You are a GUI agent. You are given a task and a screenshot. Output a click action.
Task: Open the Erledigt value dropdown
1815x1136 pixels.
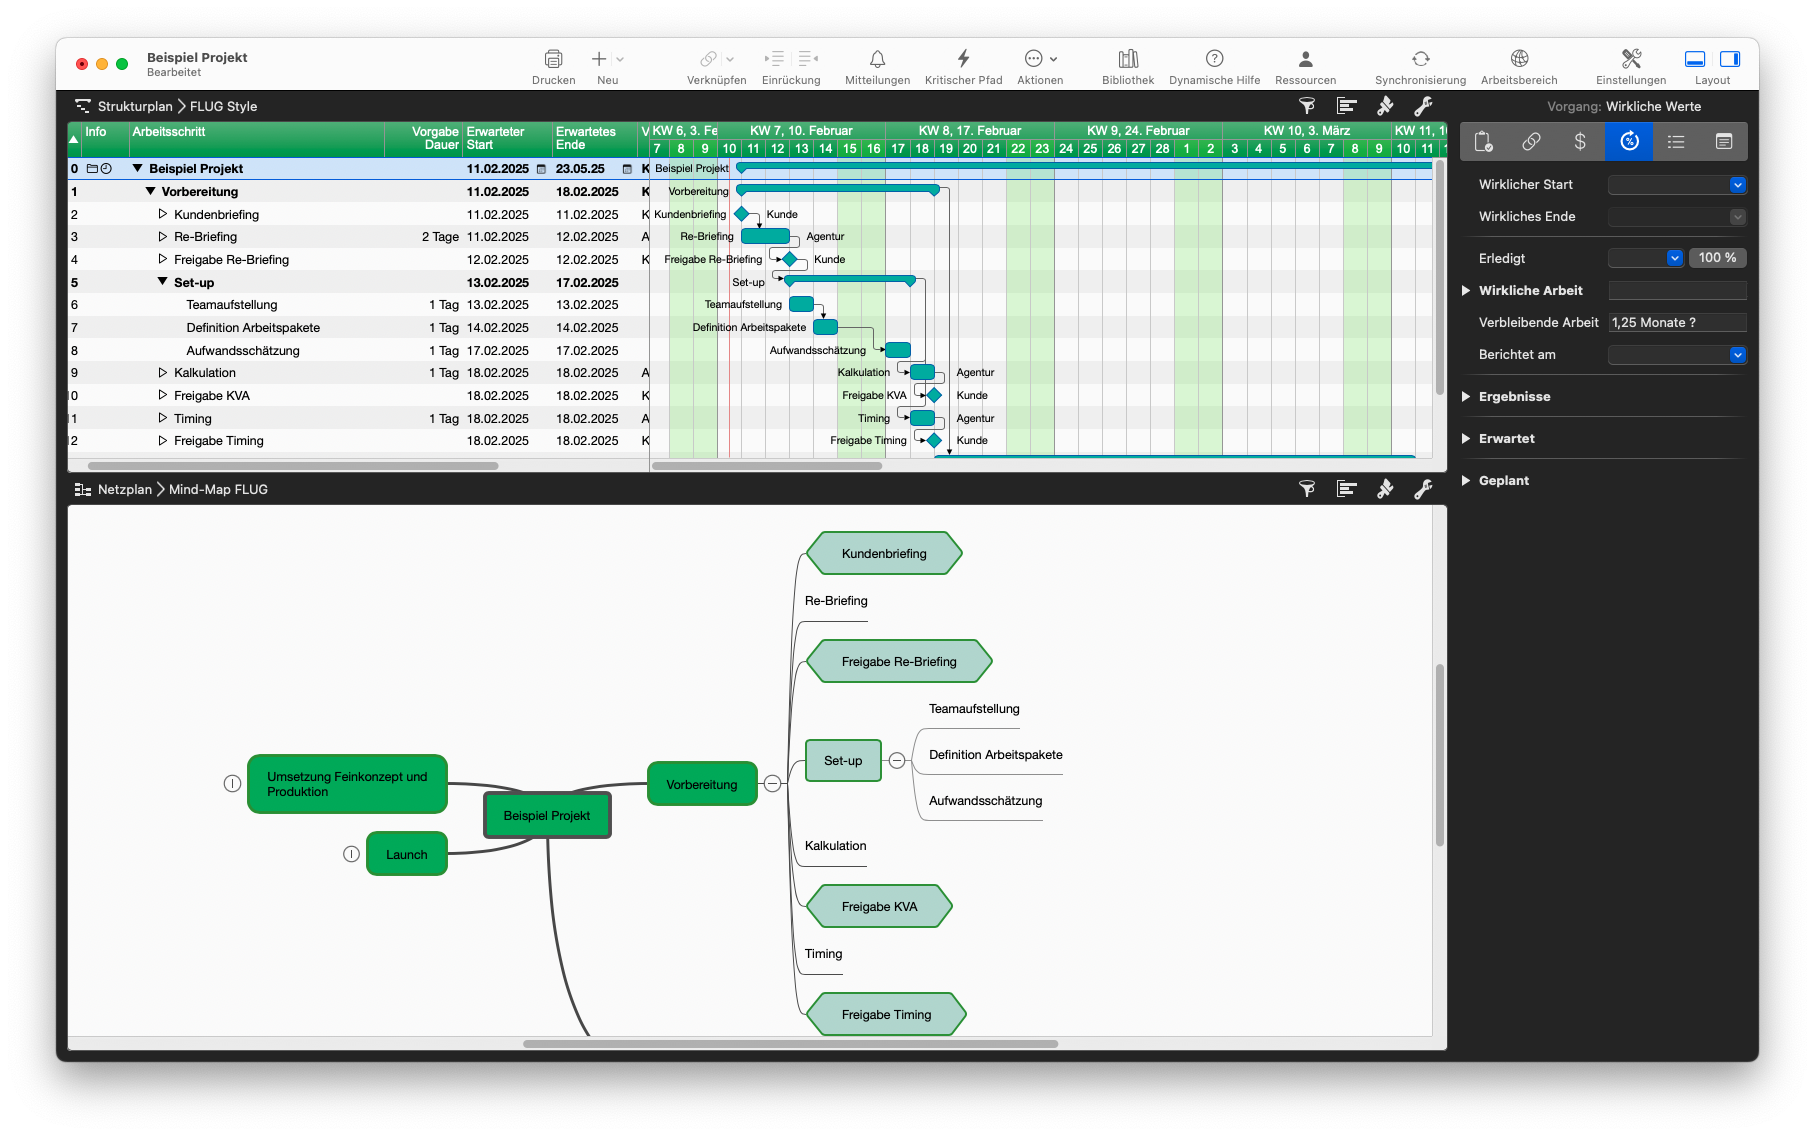click(x=1673, y=257)
